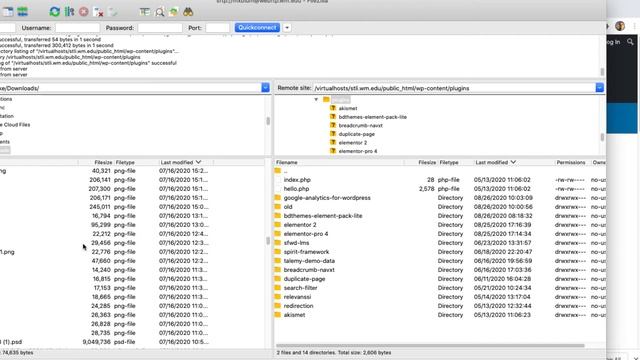Toggle the transfer queue display icon

[22, 12]
